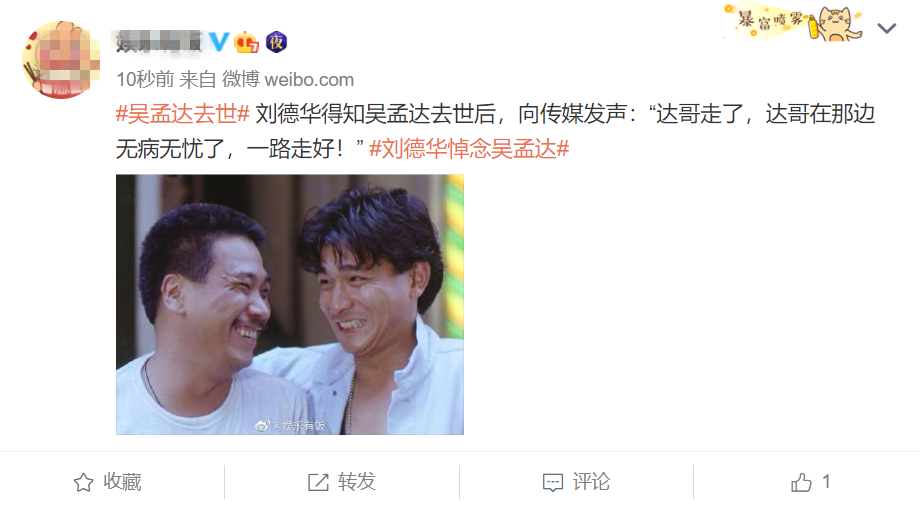
Task: Open hashtag #吴孟达去世#
Action: [x=183, y=114]
